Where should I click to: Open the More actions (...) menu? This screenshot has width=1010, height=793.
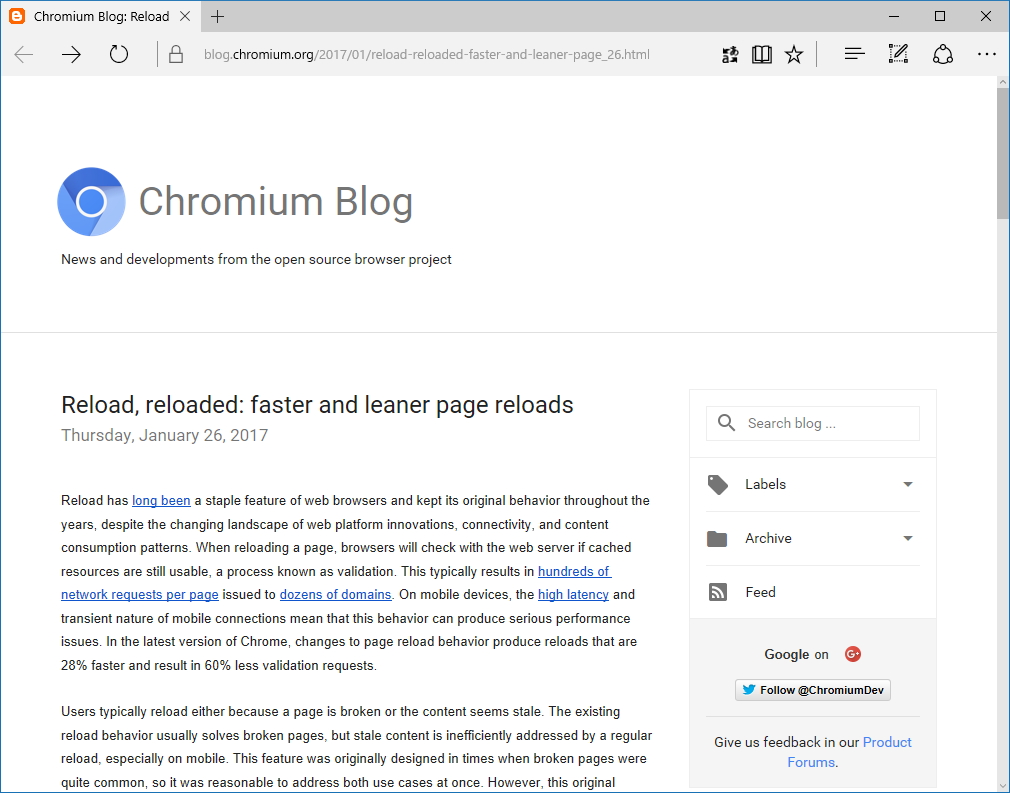coord(987,54)
